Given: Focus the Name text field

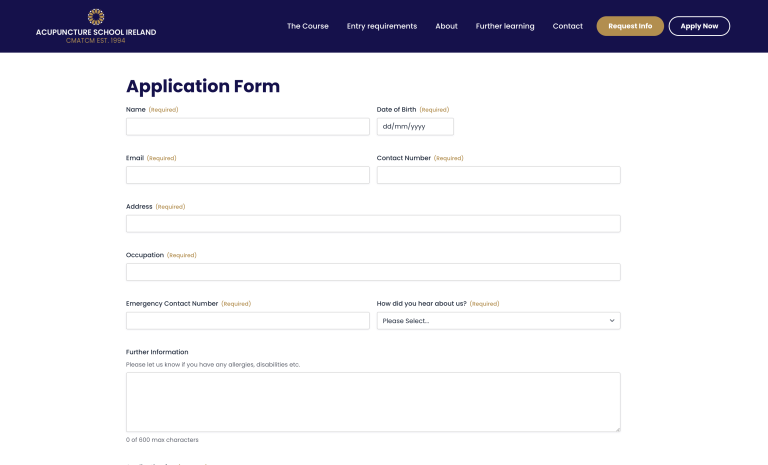Looking at the screenshot, I should 247,127.
